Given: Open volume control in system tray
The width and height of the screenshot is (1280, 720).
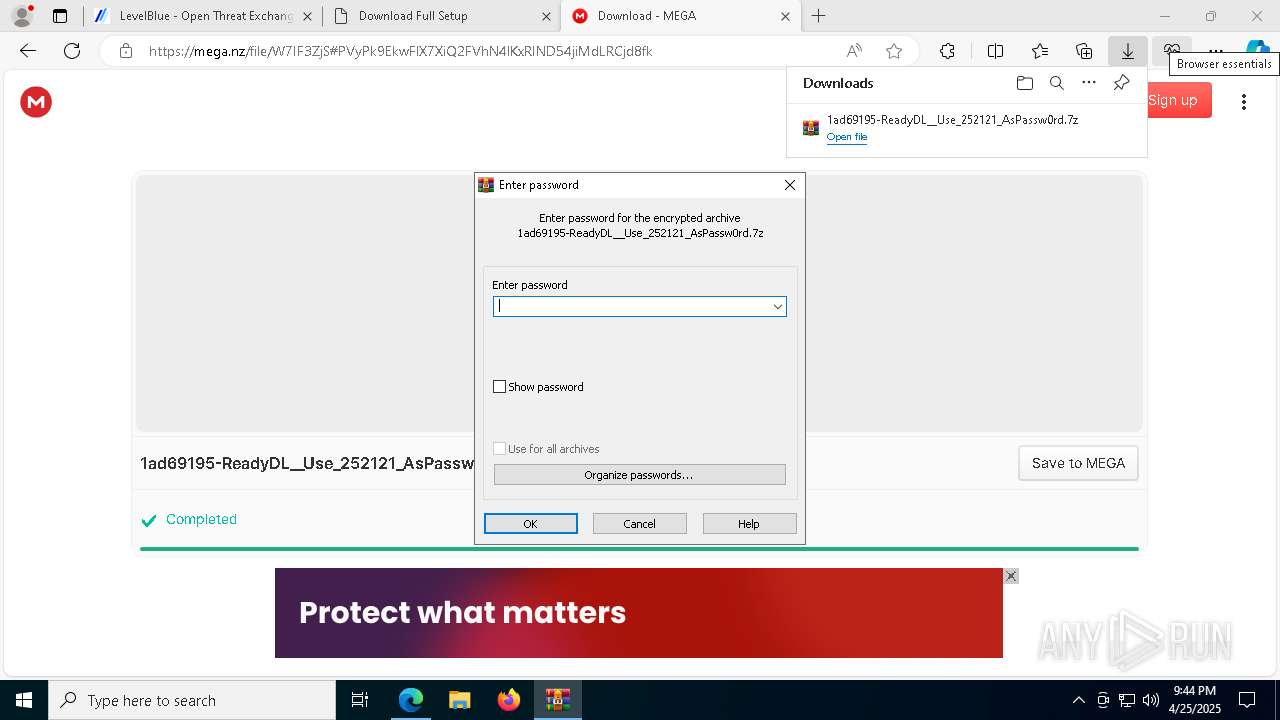Looking at the screenshot, I should 1151,700.
